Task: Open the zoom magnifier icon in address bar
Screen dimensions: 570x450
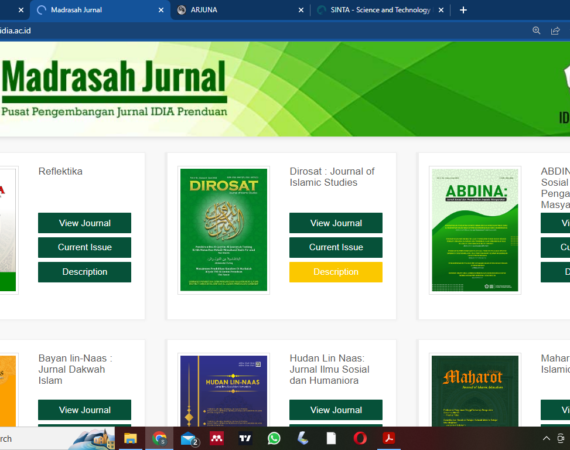Action: (536, 31)
